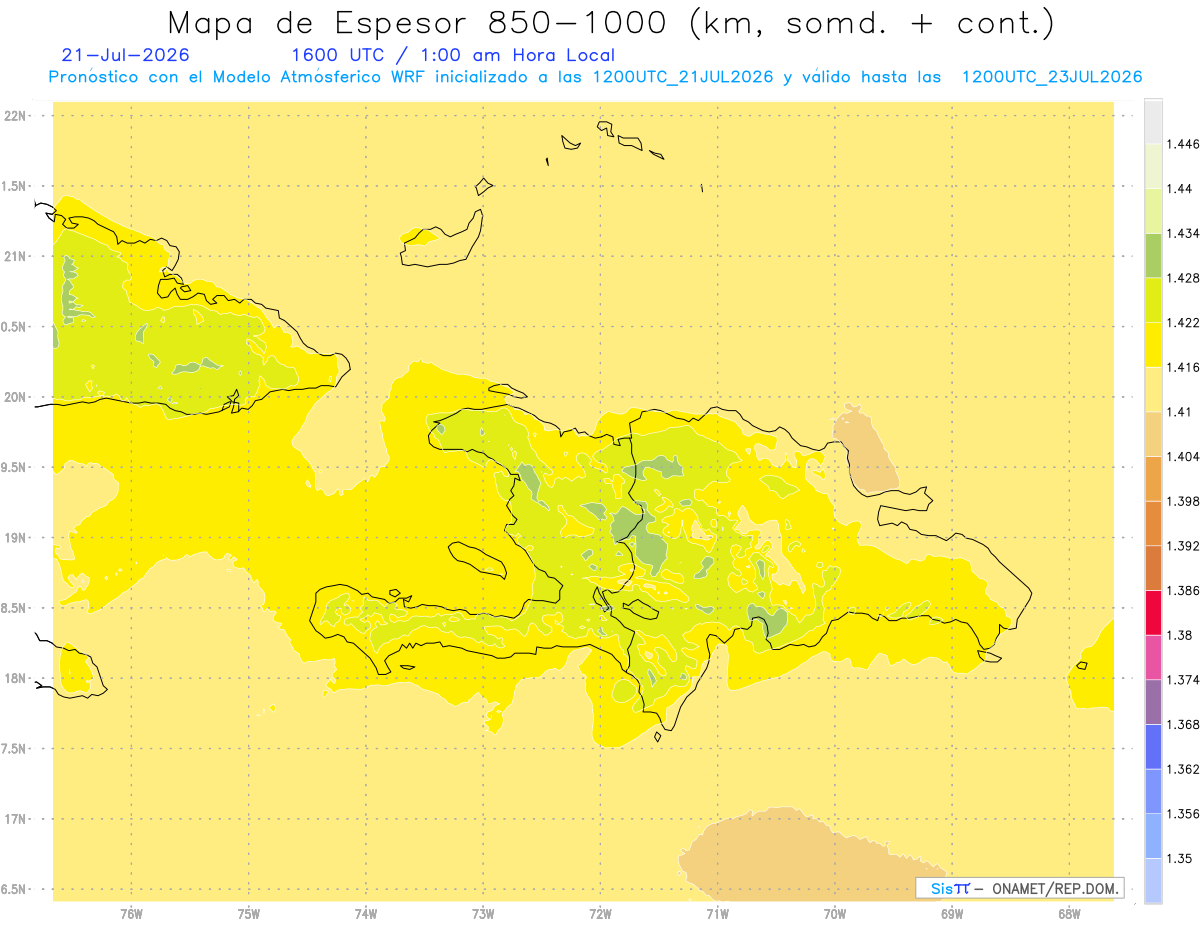Click the legend value '1.392'
The width and height of the screenshot is (1200, 927).
coord(1183,546)
